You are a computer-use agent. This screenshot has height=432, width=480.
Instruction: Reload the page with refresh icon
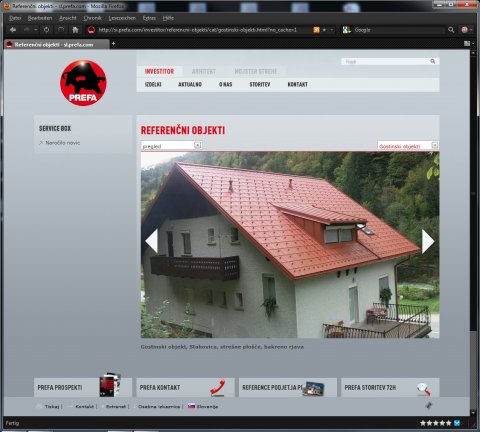(x=46, y=30)
